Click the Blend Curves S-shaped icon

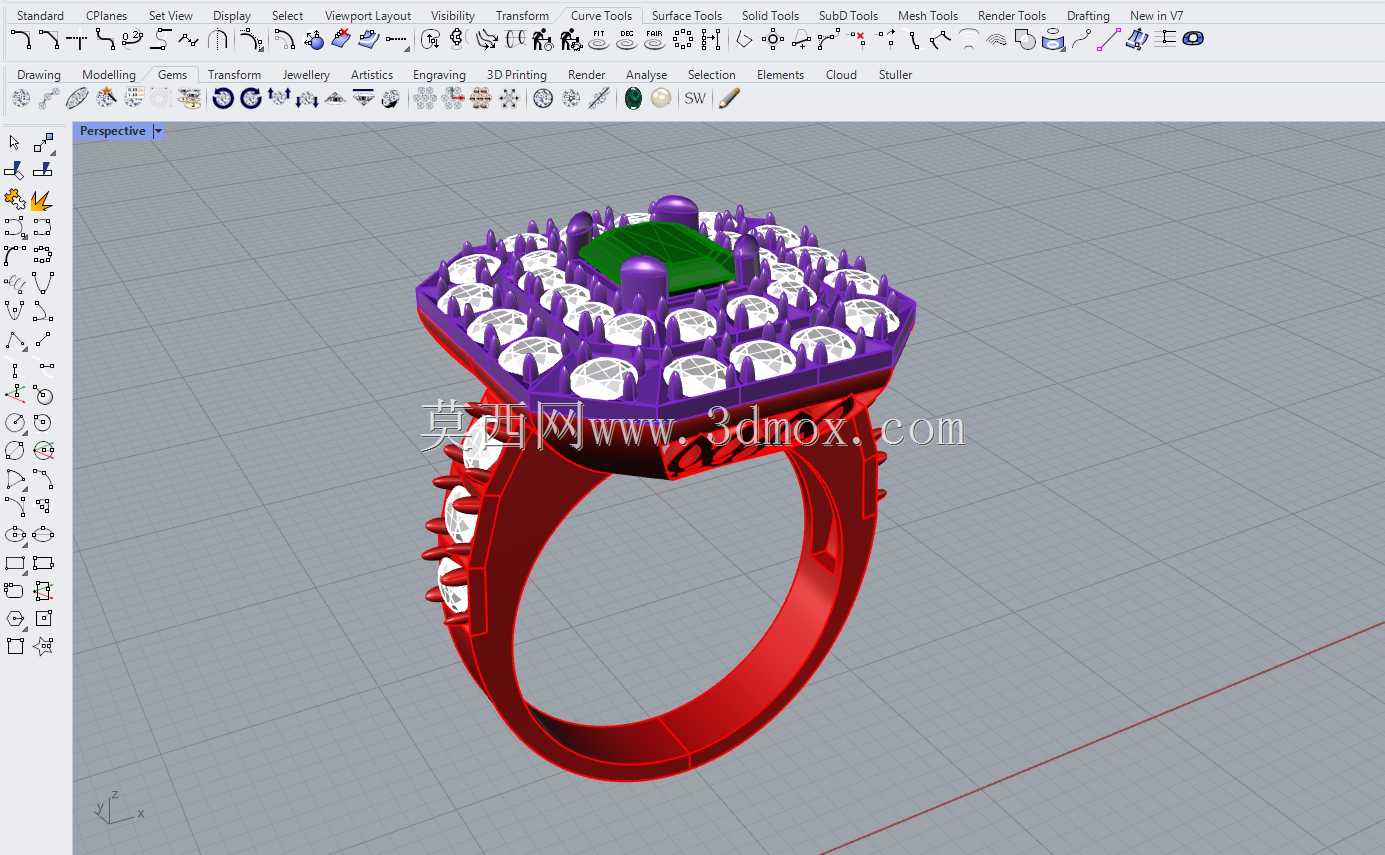105,40
